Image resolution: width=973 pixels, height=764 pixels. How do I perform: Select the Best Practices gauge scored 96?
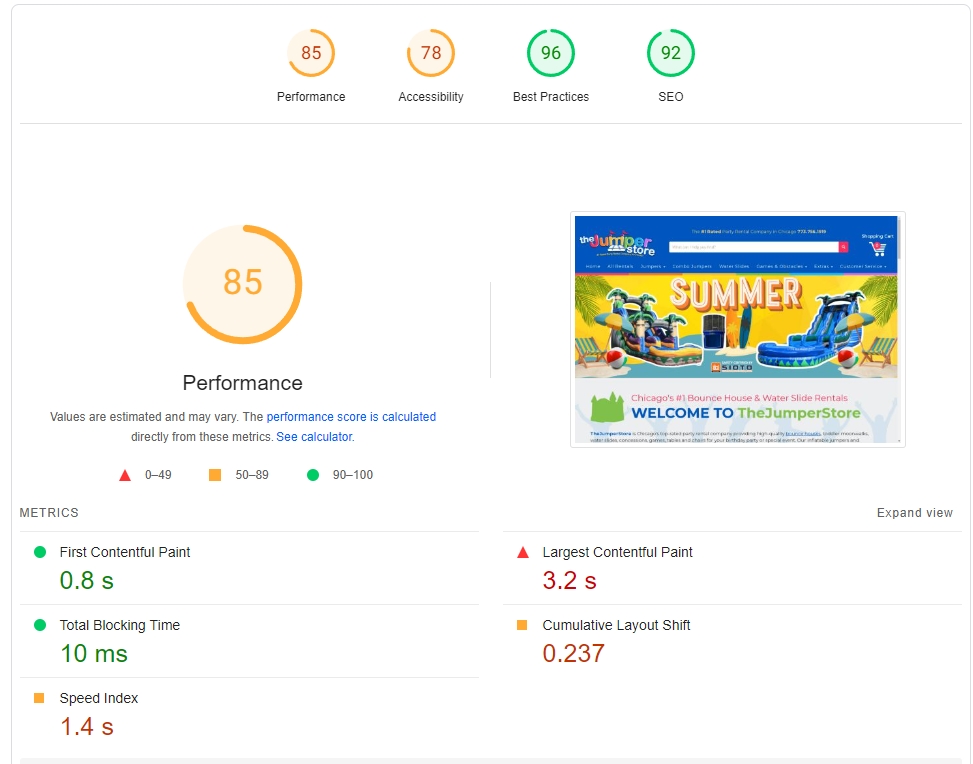pos(551,53)
